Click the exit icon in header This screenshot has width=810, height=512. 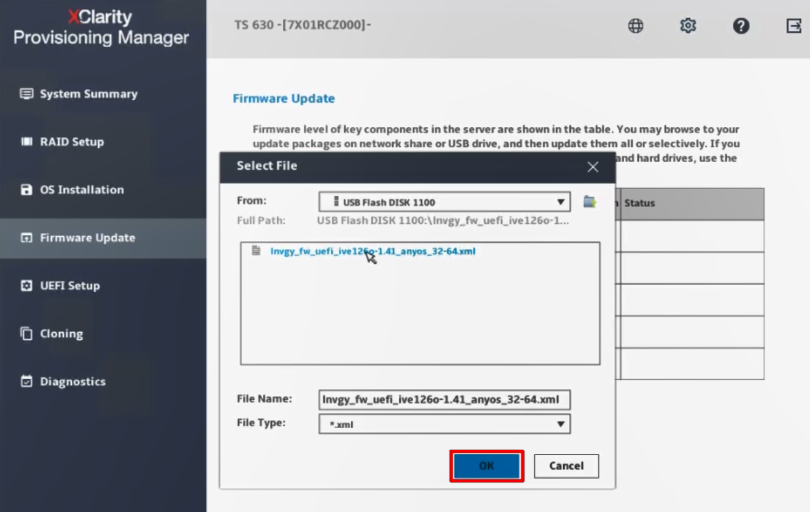(794, 26)
